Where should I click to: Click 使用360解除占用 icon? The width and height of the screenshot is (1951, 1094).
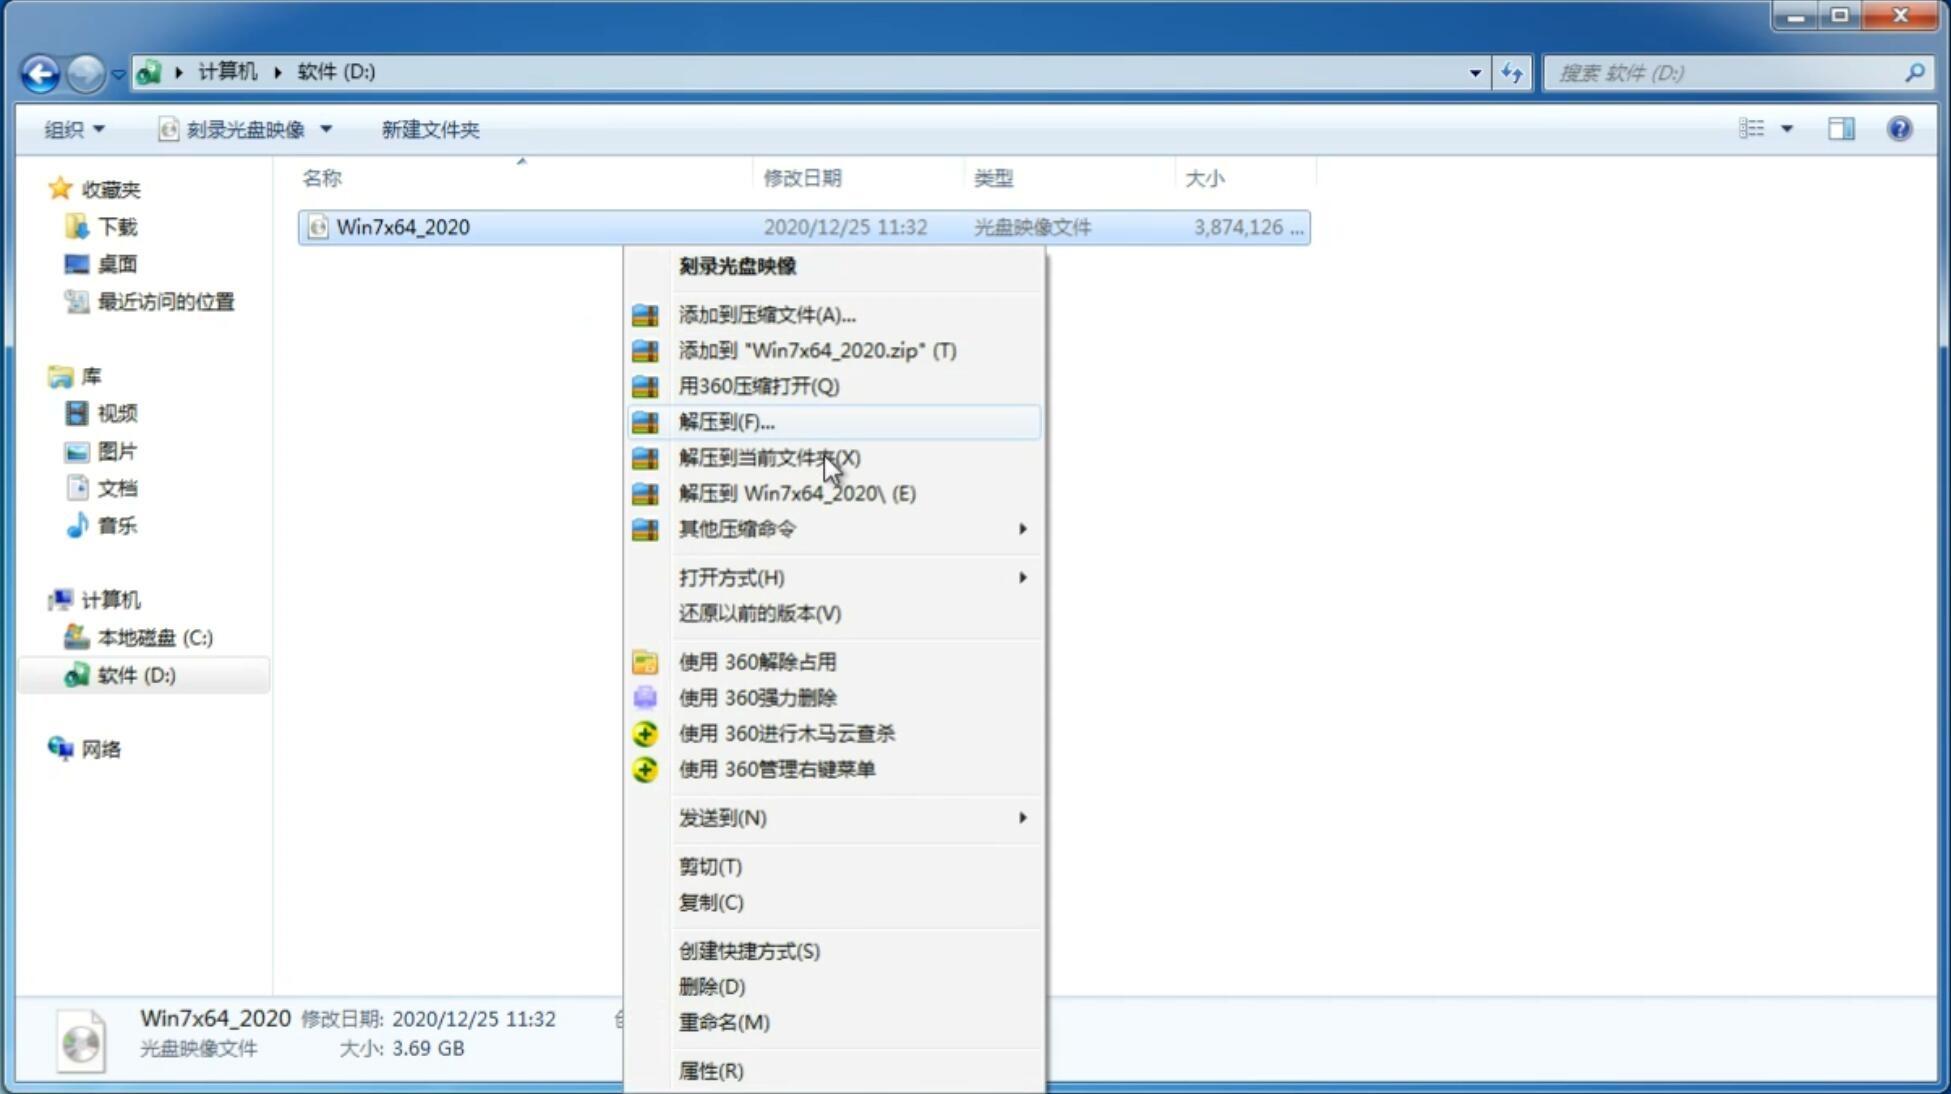pyautogui.click(x=643, y=661)
